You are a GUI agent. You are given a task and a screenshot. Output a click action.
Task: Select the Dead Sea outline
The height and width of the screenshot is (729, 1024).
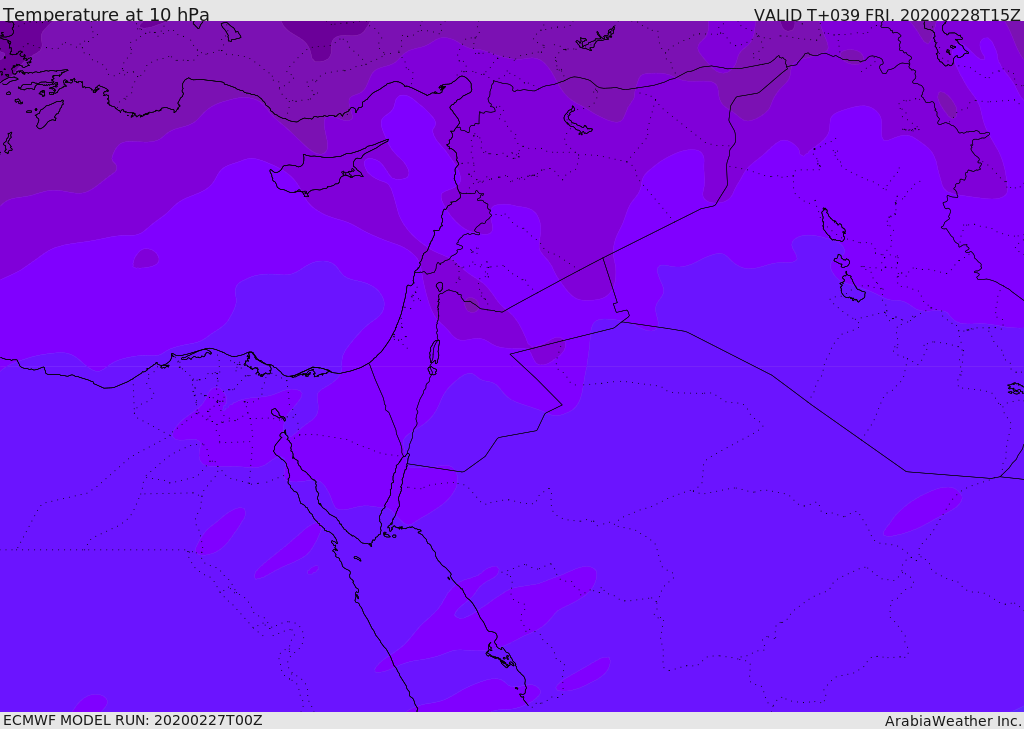click(434, 353)
